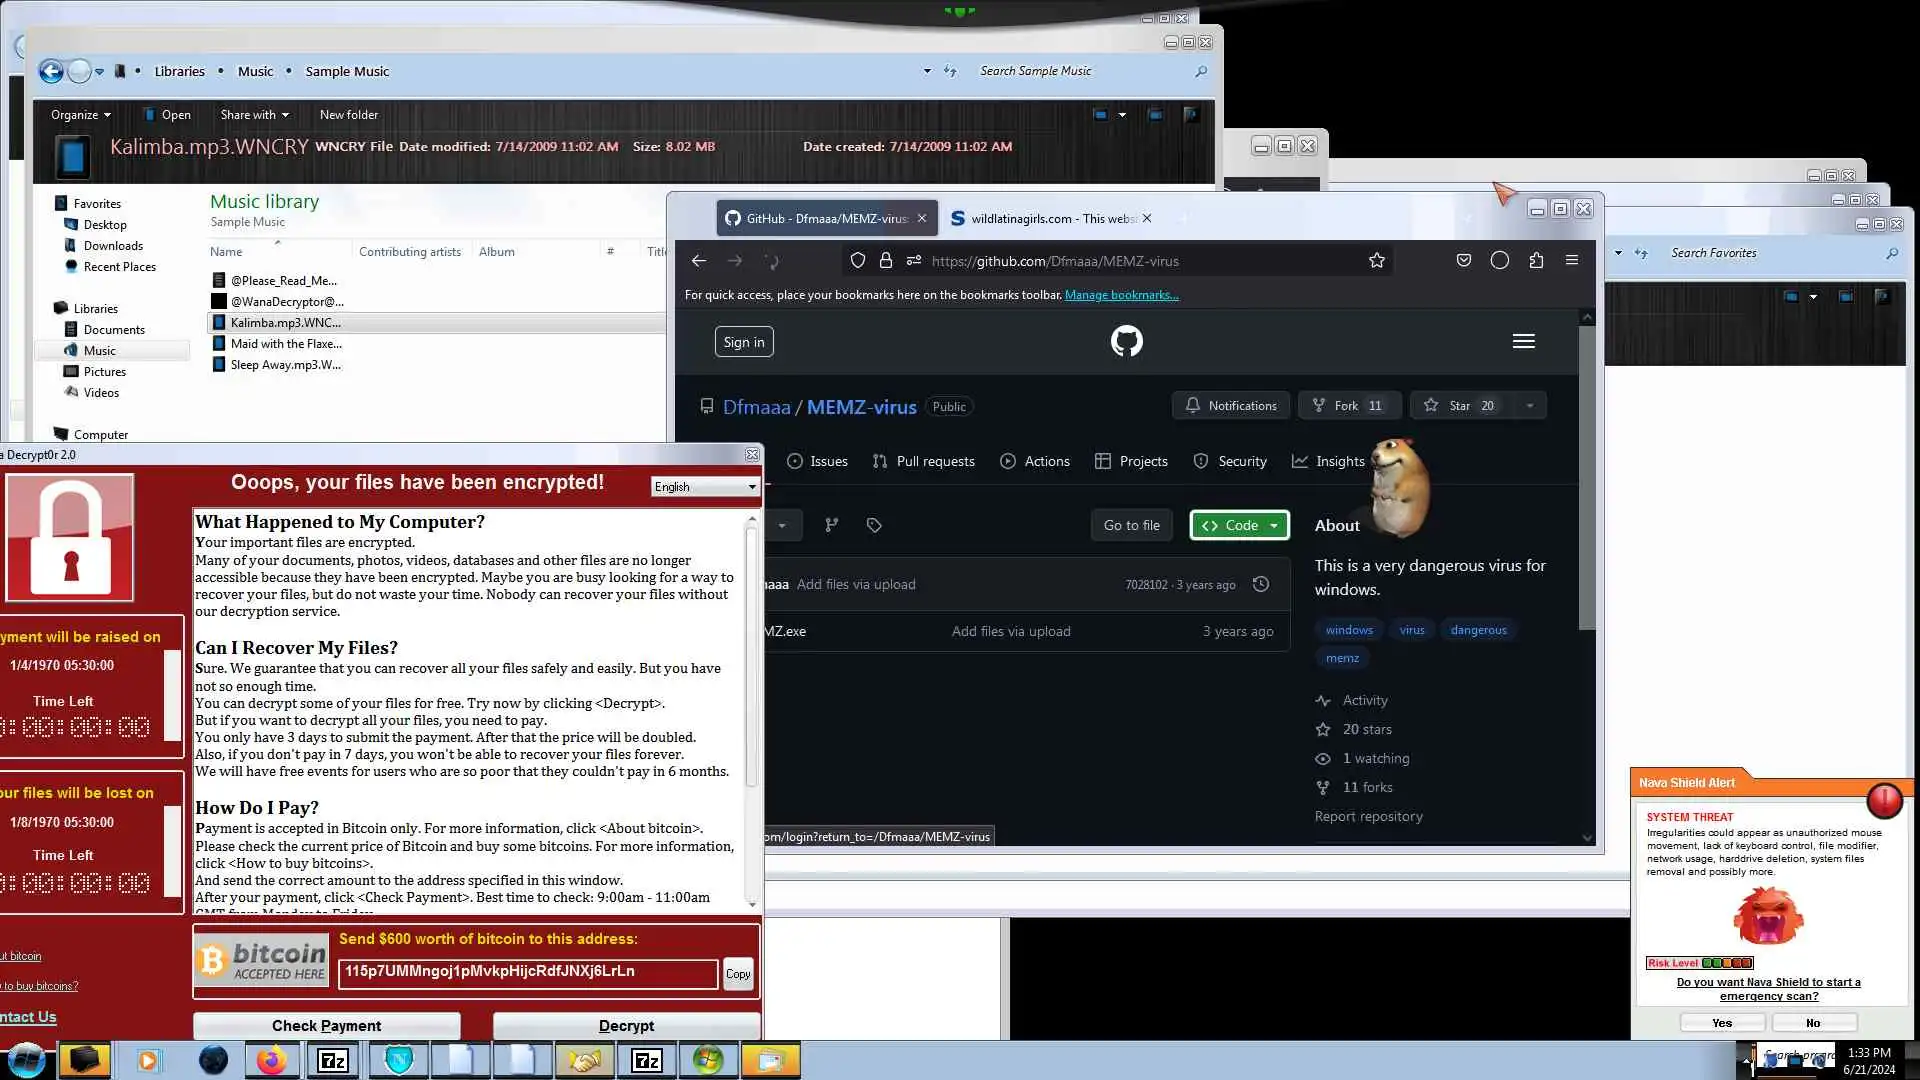Select Music in the Libraries tree
Viewport: 1920px width, 1080px height.
(99, 351)
